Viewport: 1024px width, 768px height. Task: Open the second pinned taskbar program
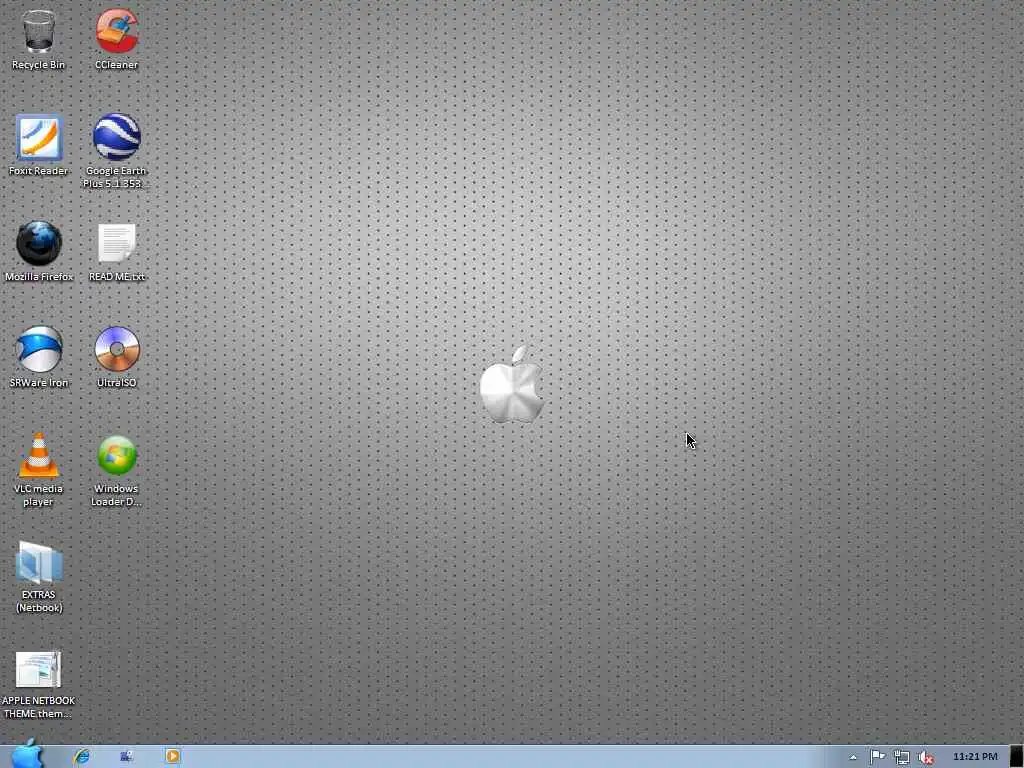(x=127, y=756)
